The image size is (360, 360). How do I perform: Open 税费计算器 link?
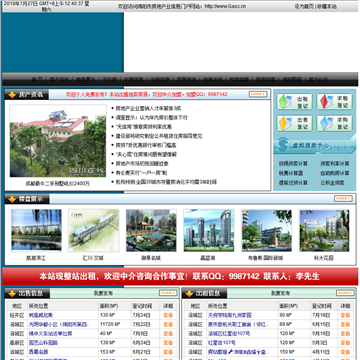point(291,174)
